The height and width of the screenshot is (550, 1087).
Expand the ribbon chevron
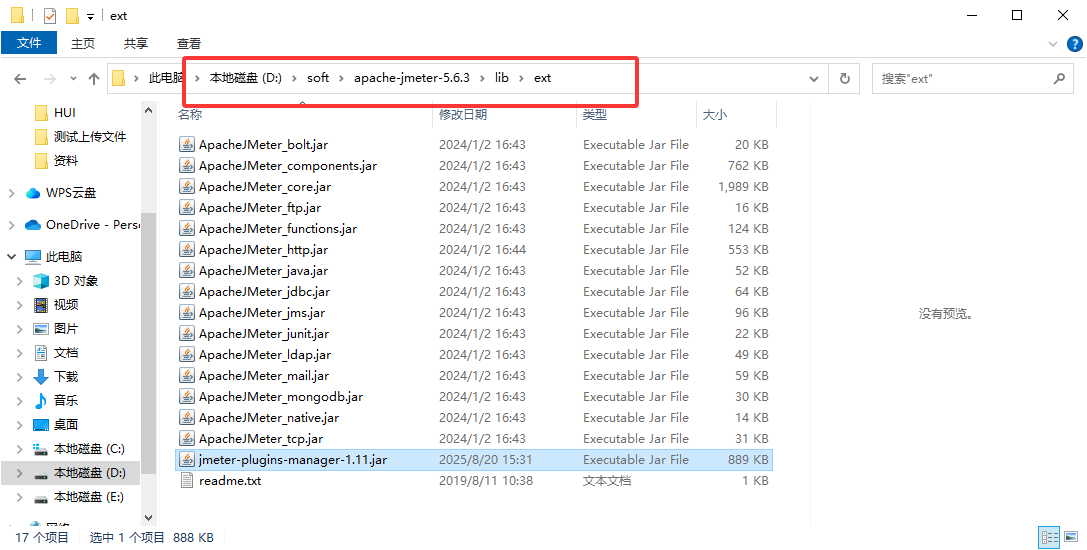(1052, 44)
